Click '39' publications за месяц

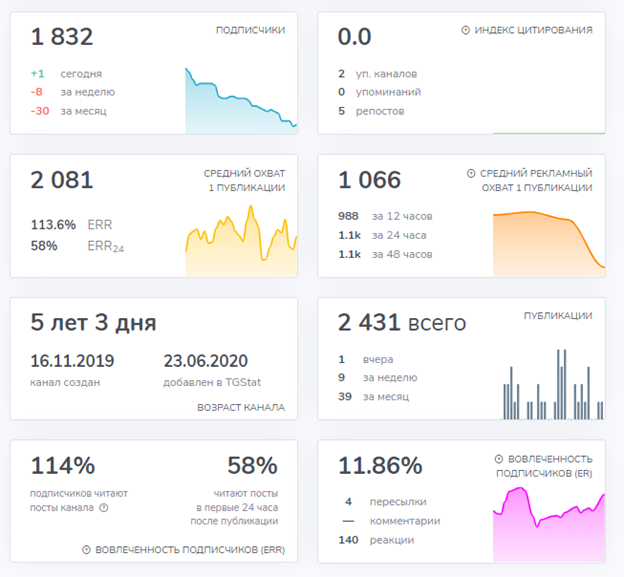click(x=345, y=396)
